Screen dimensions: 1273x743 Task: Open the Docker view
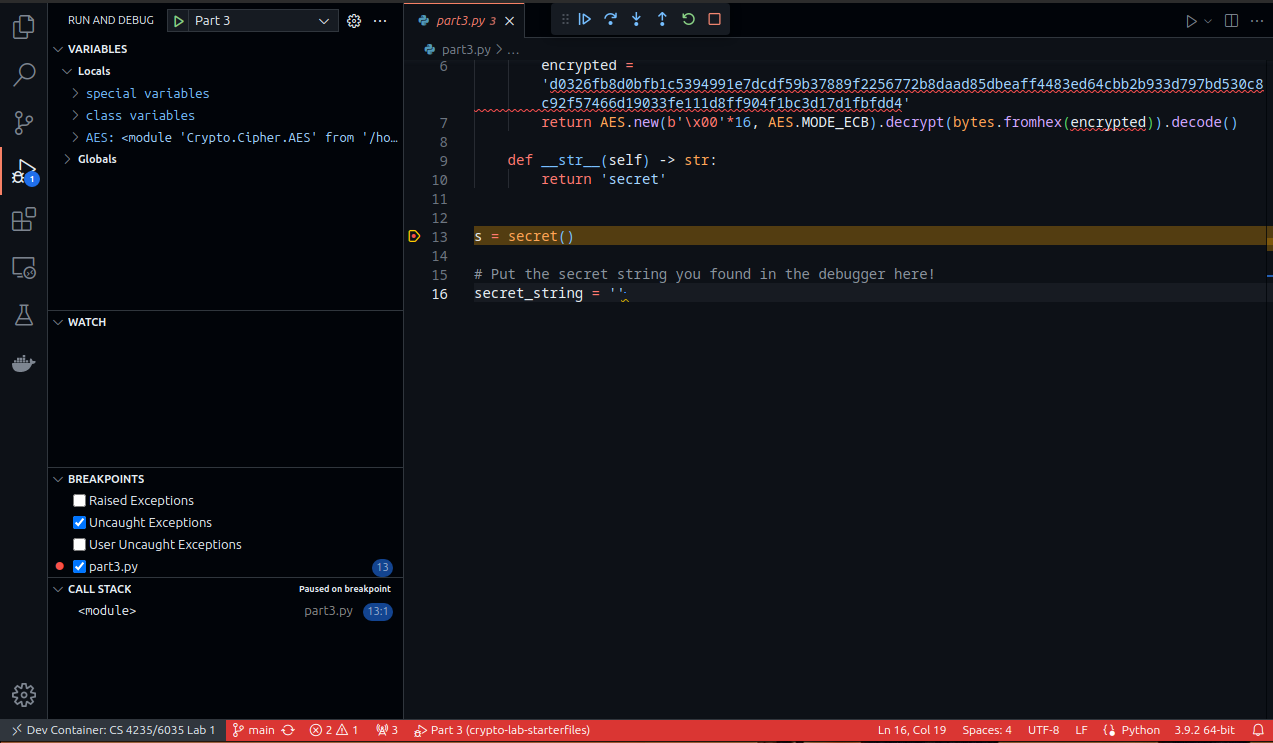tap(24, 364)
